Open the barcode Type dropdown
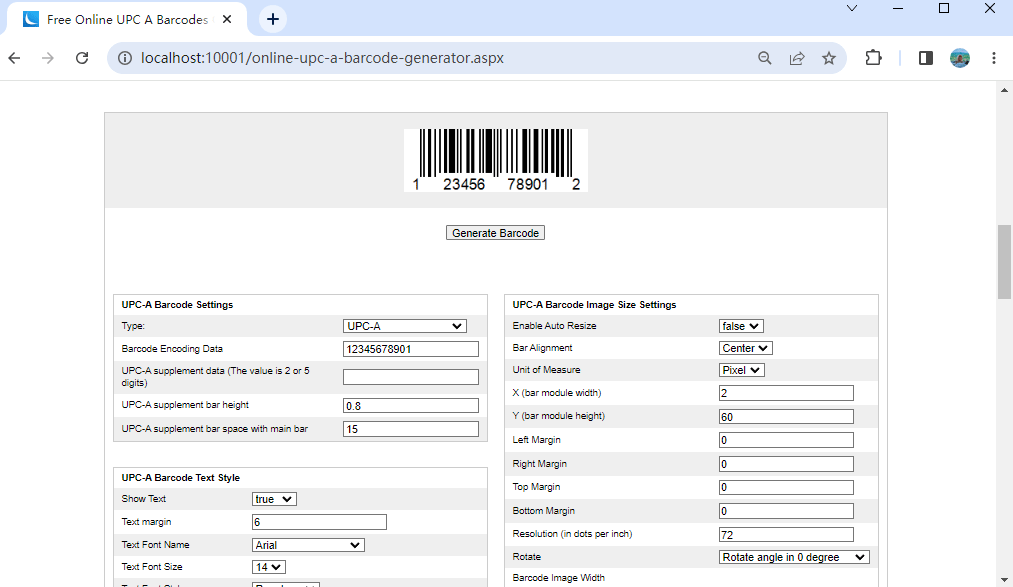 [404, 325]
